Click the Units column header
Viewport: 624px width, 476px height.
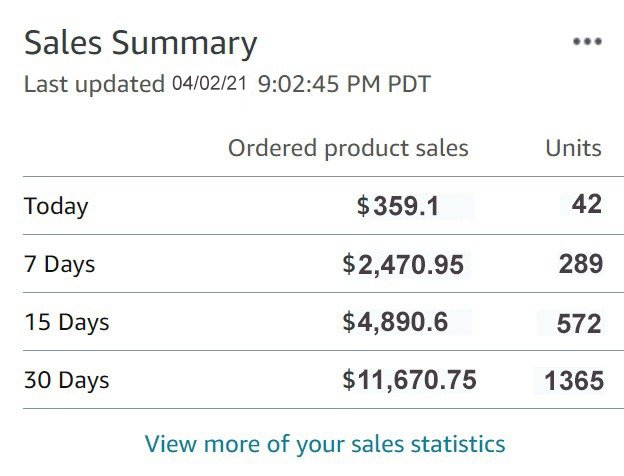click(x=573, y=148)
